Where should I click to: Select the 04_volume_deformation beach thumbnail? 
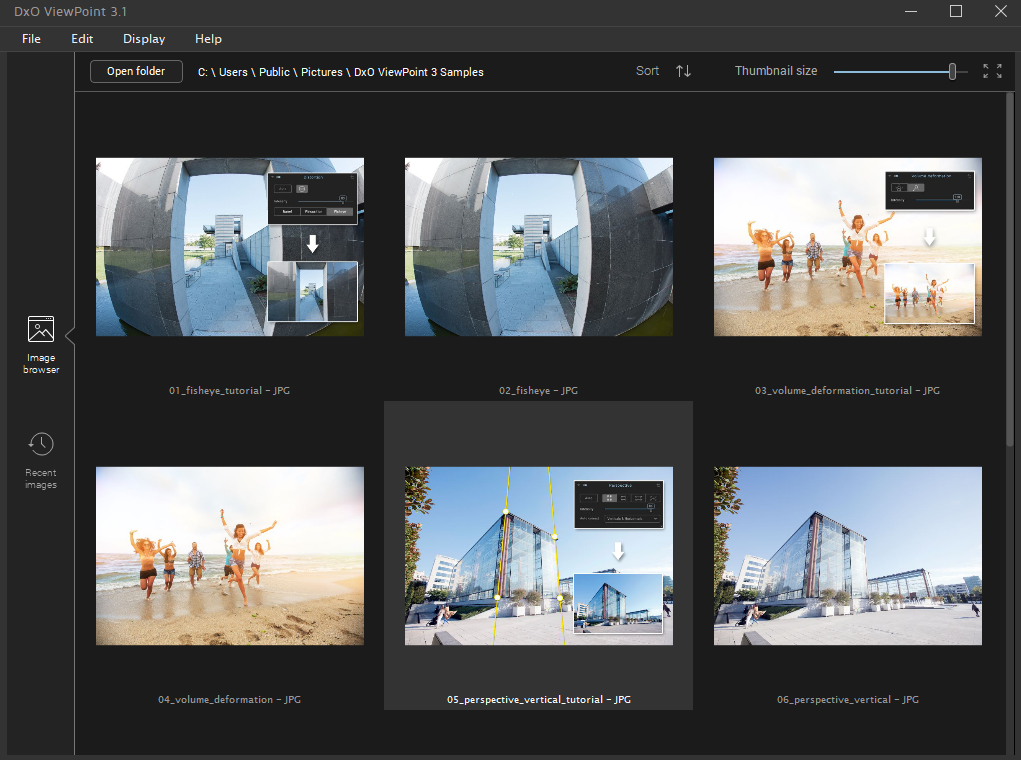pyautogui.click(x=230, y=555)
